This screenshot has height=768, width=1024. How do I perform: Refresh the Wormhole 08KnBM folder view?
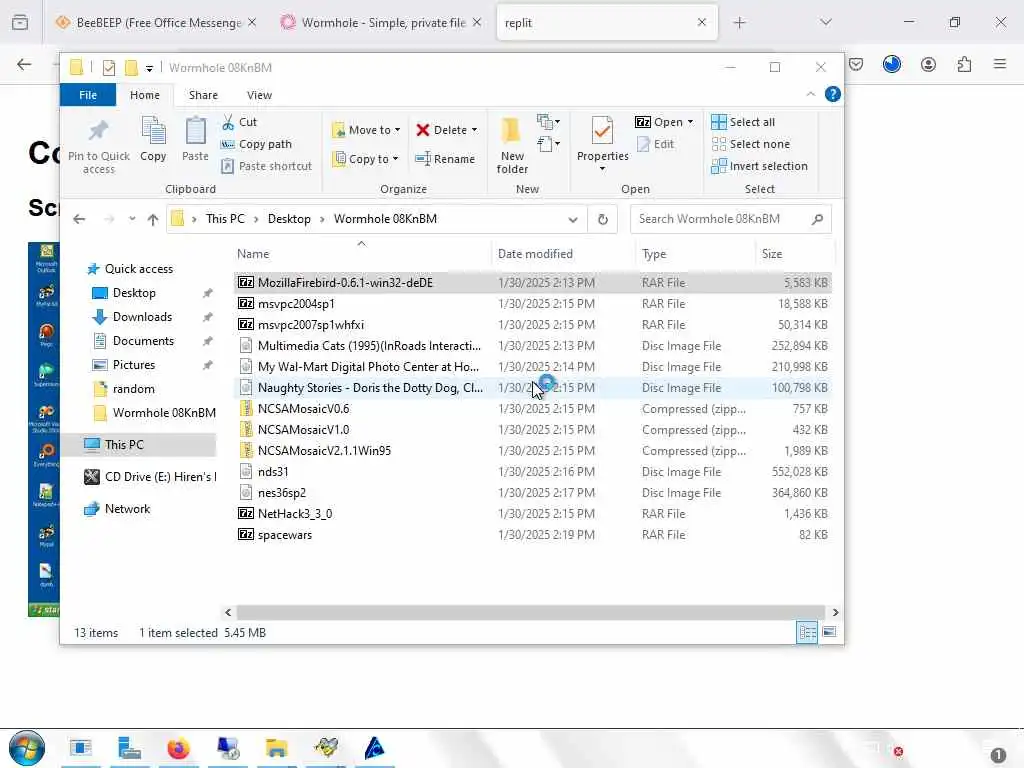pos(603,219)
